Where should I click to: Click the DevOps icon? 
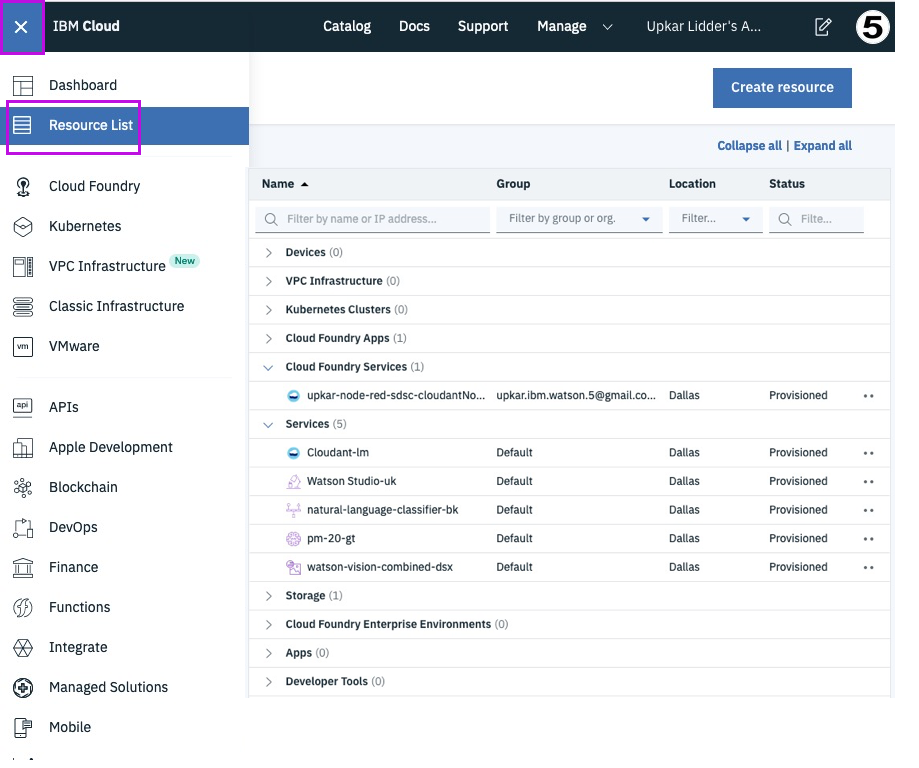(23, 528)
